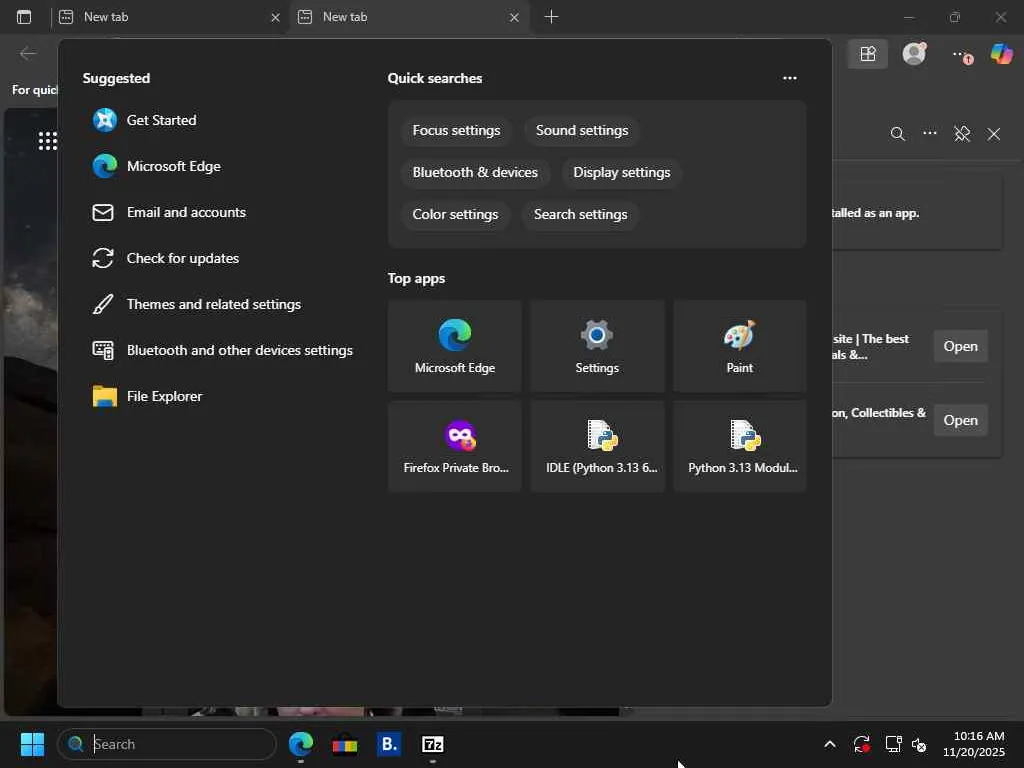Select Sound settings quick search
This screenshot has width=1024, height=768.
(582, 130)
